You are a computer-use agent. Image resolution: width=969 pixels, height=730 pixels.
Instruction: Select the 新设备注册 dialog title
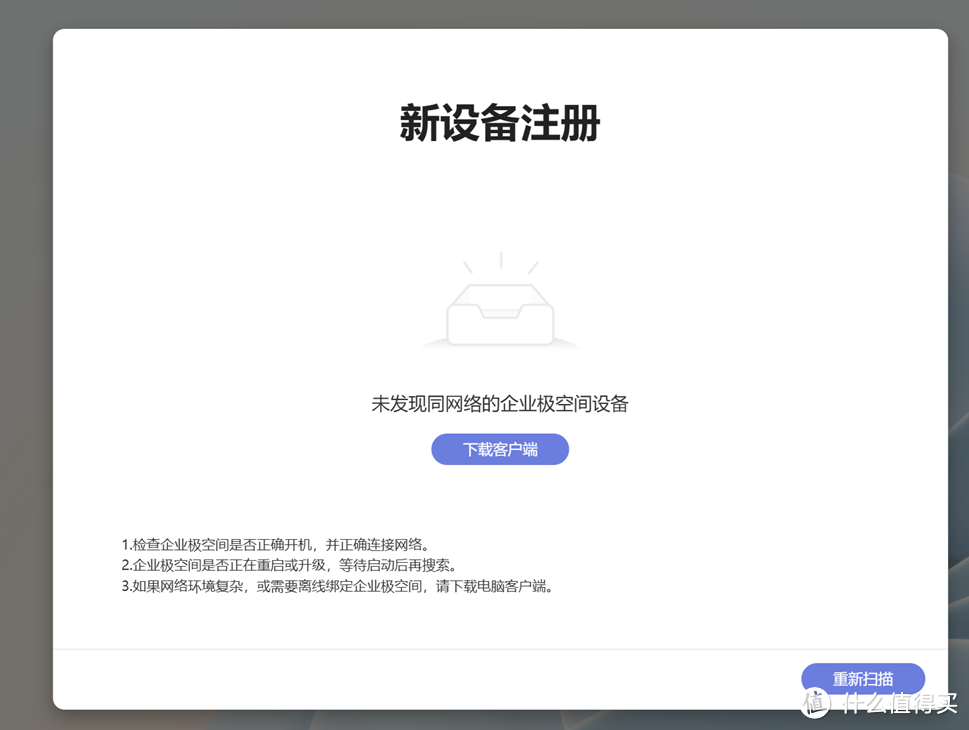point(499,122)
